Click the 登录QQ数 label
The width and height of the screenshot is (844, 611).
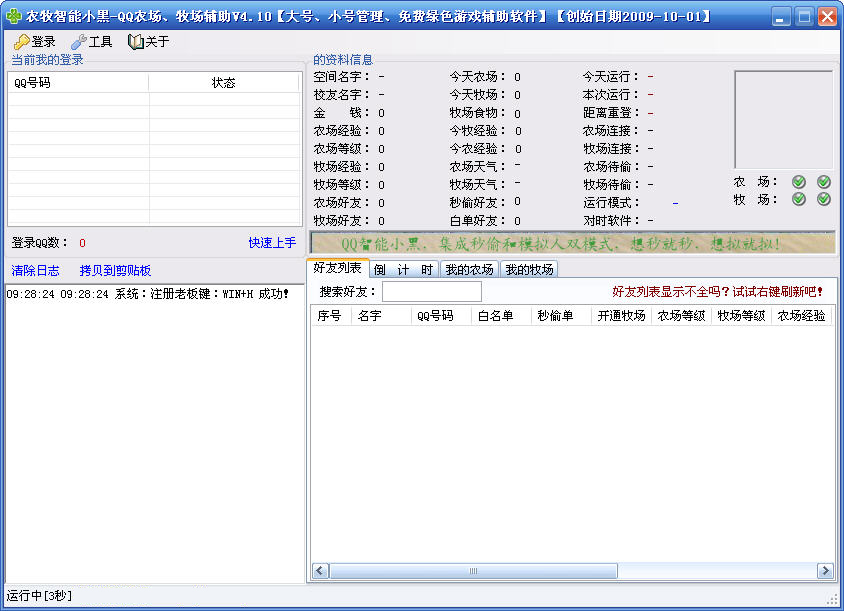(x=40, y=243)
